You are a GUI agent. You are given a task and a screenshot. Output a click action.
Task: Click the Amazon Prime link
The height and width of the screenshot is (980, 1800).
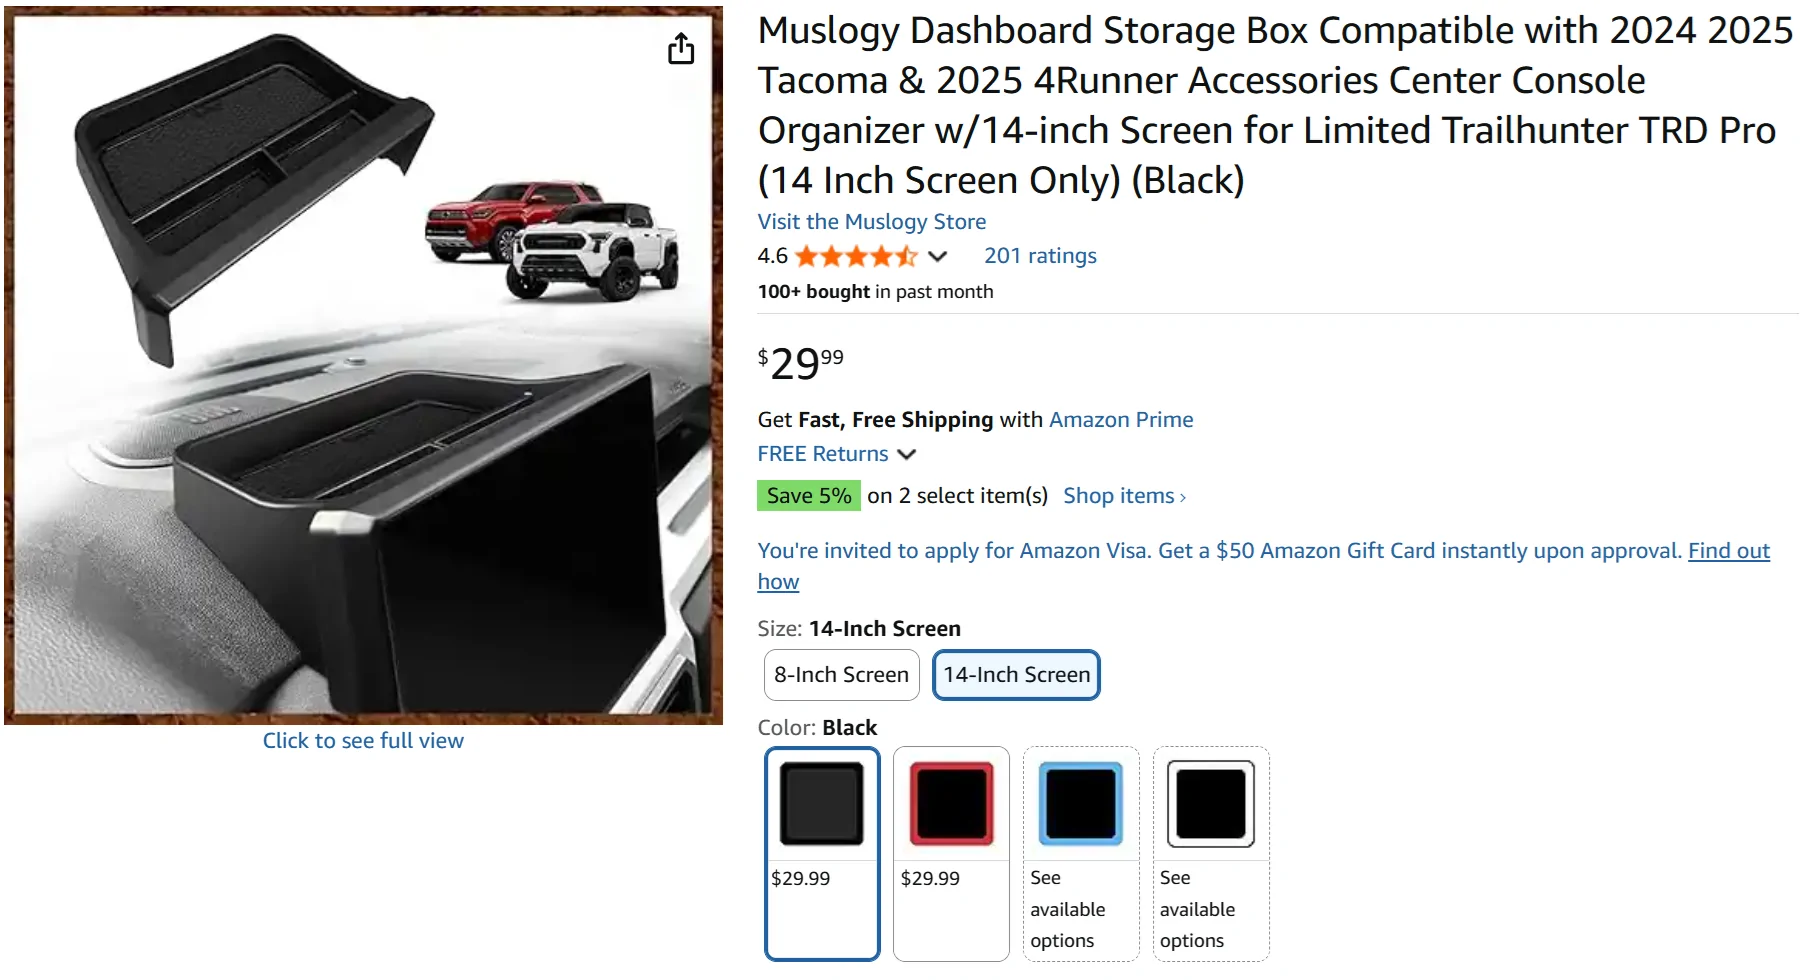click(x=1120, y=420)
